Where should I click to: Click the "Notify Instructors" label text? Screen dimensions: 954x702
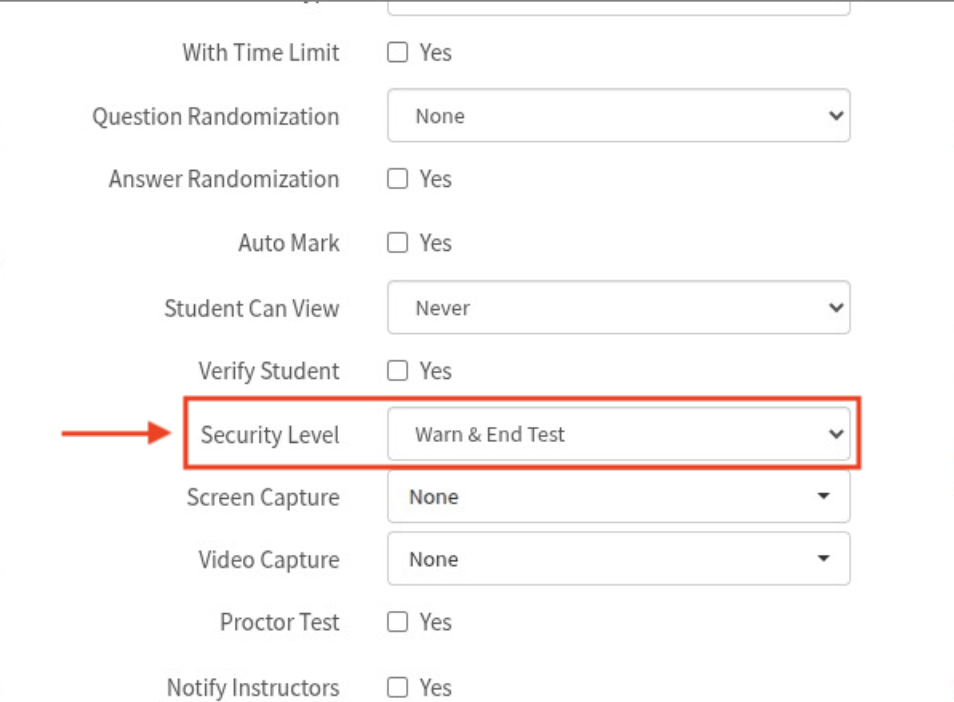pyautogui.click(x=253, y=688)
